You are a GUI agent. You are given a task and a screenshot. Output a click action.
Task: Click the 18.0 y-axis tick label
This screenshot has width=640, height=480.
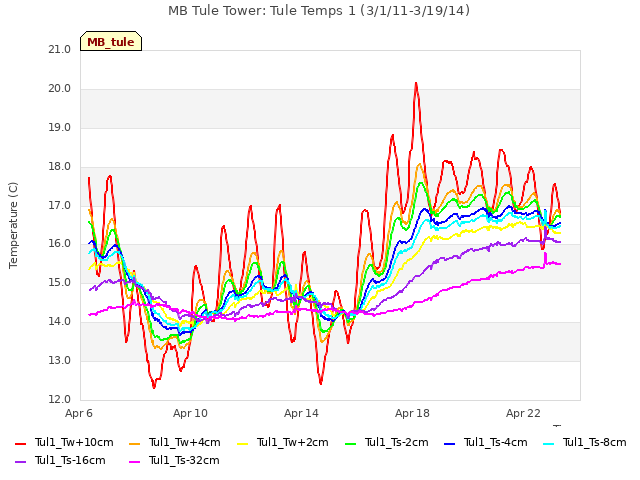point(60,167)
